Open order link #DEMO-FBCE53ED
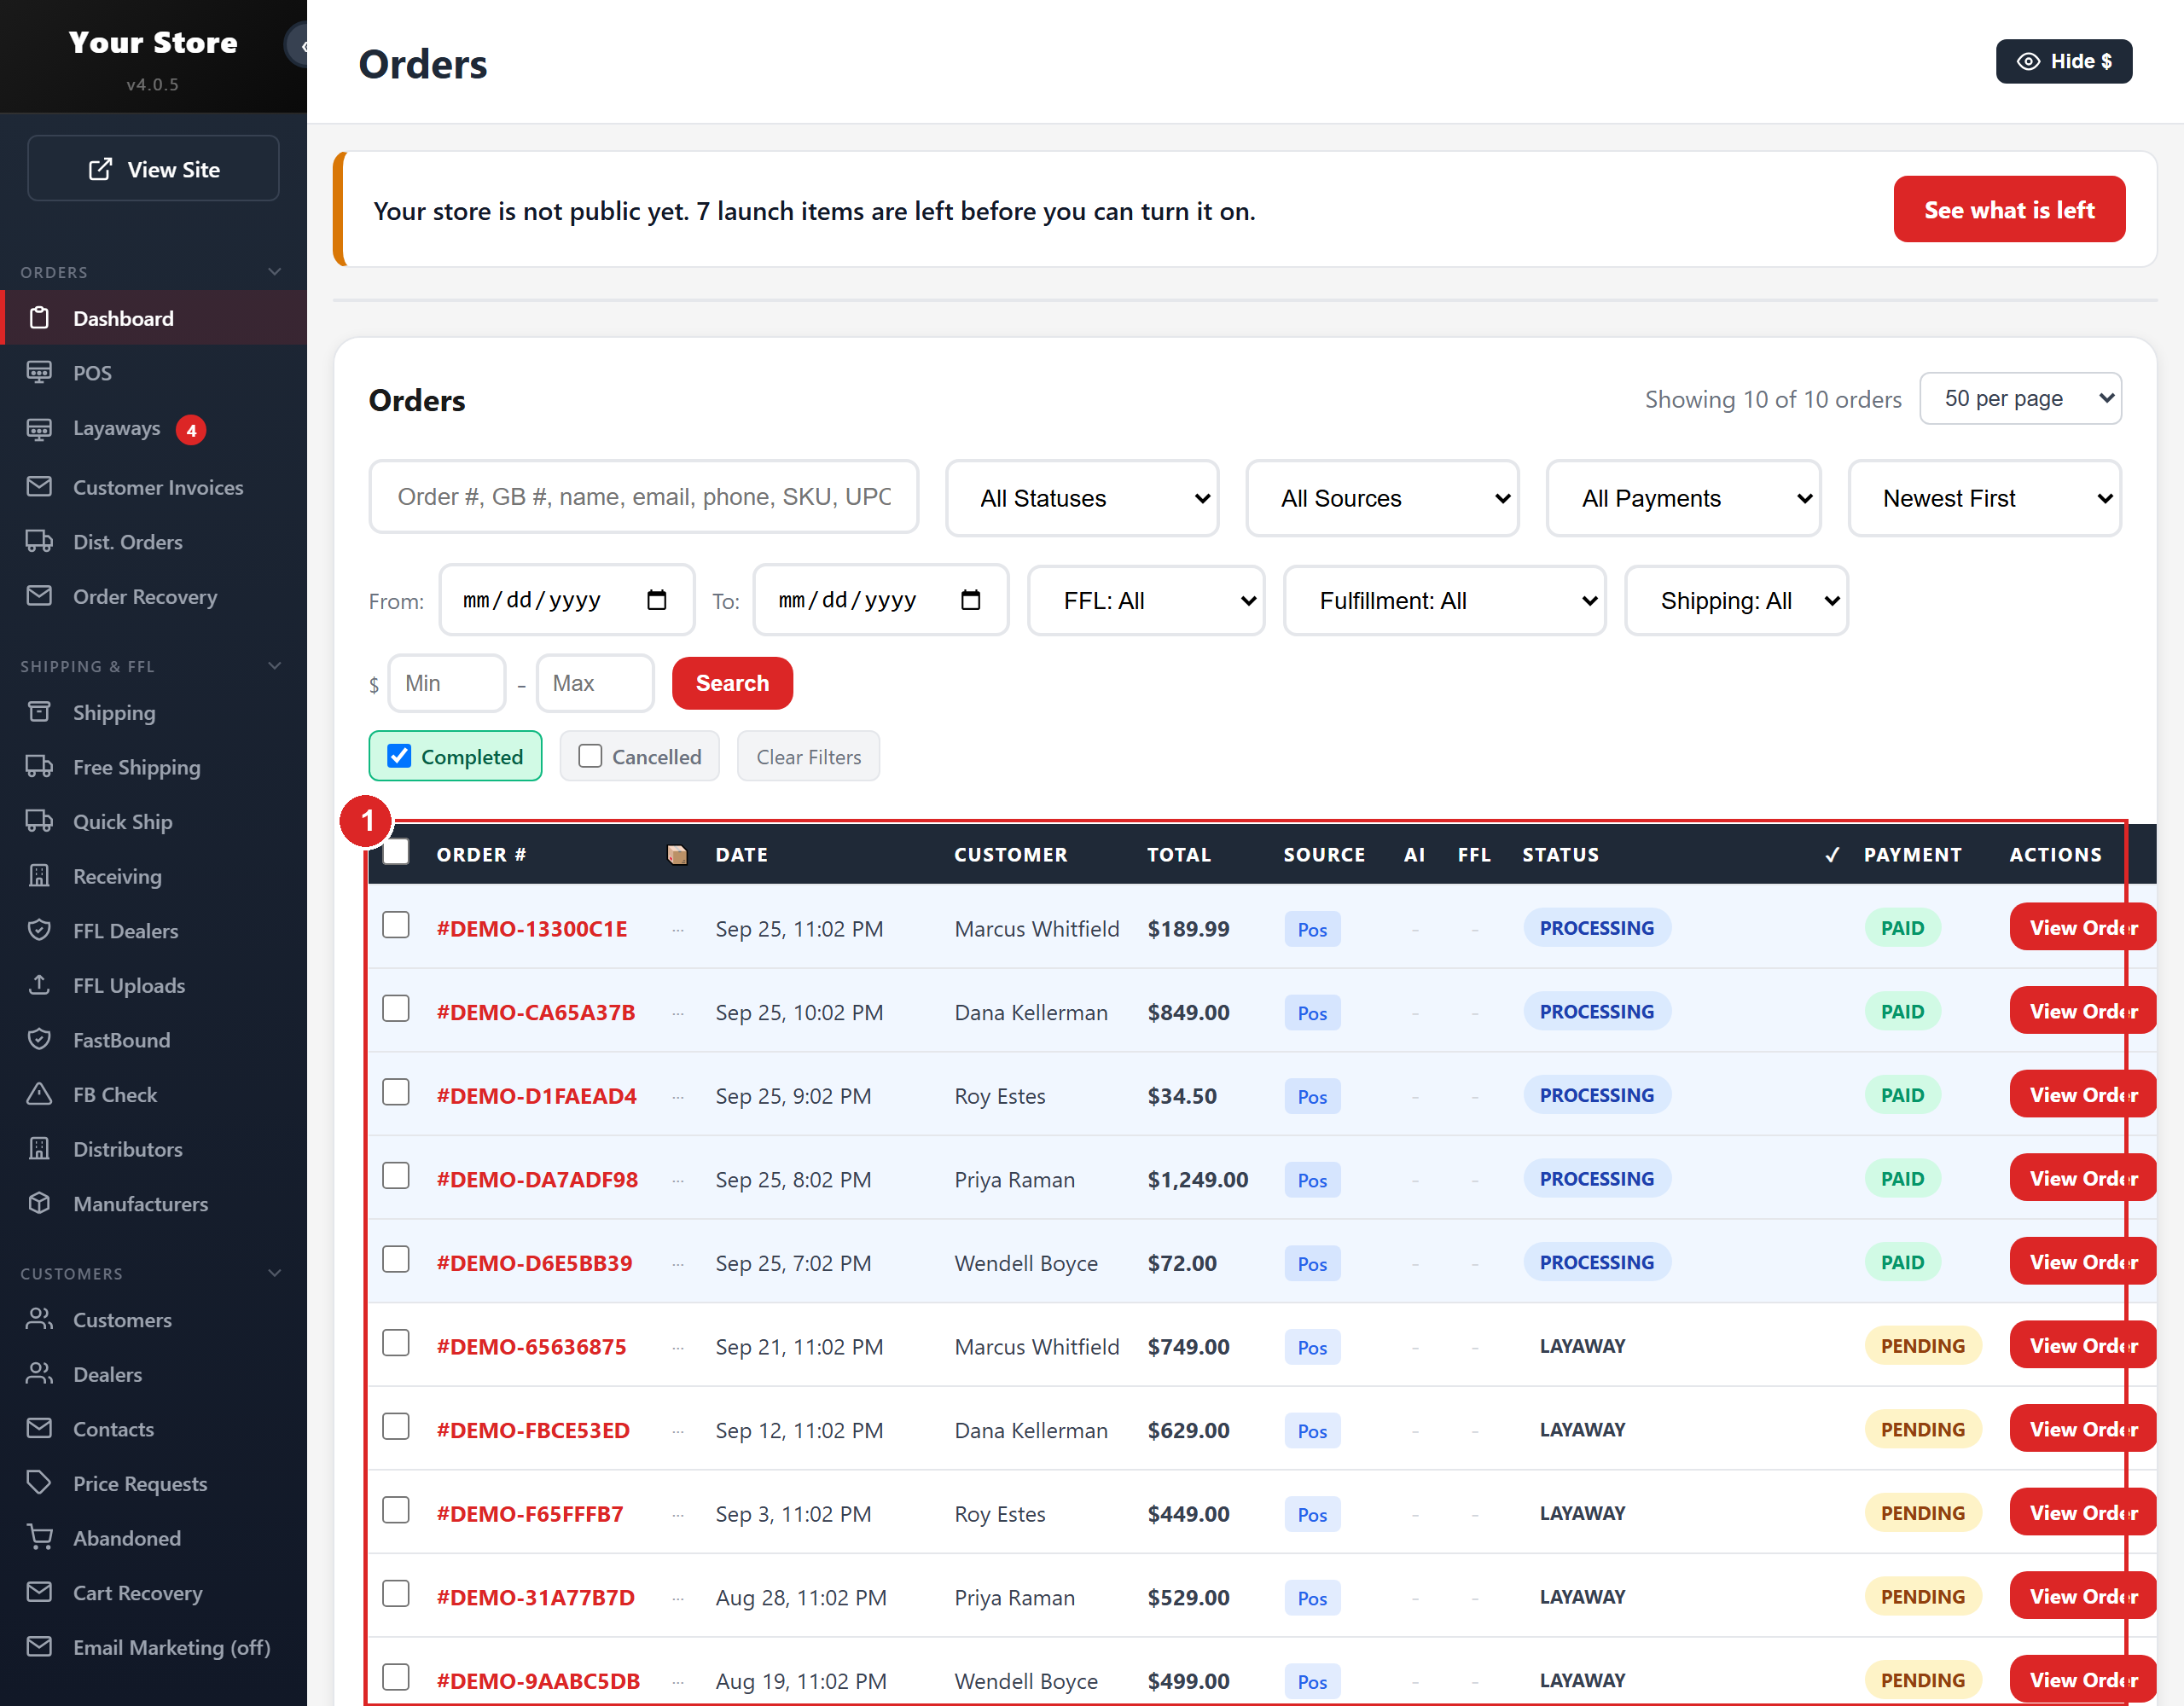The width and height of the screenshot is (2184, 1706). (x=533, y=1430)
